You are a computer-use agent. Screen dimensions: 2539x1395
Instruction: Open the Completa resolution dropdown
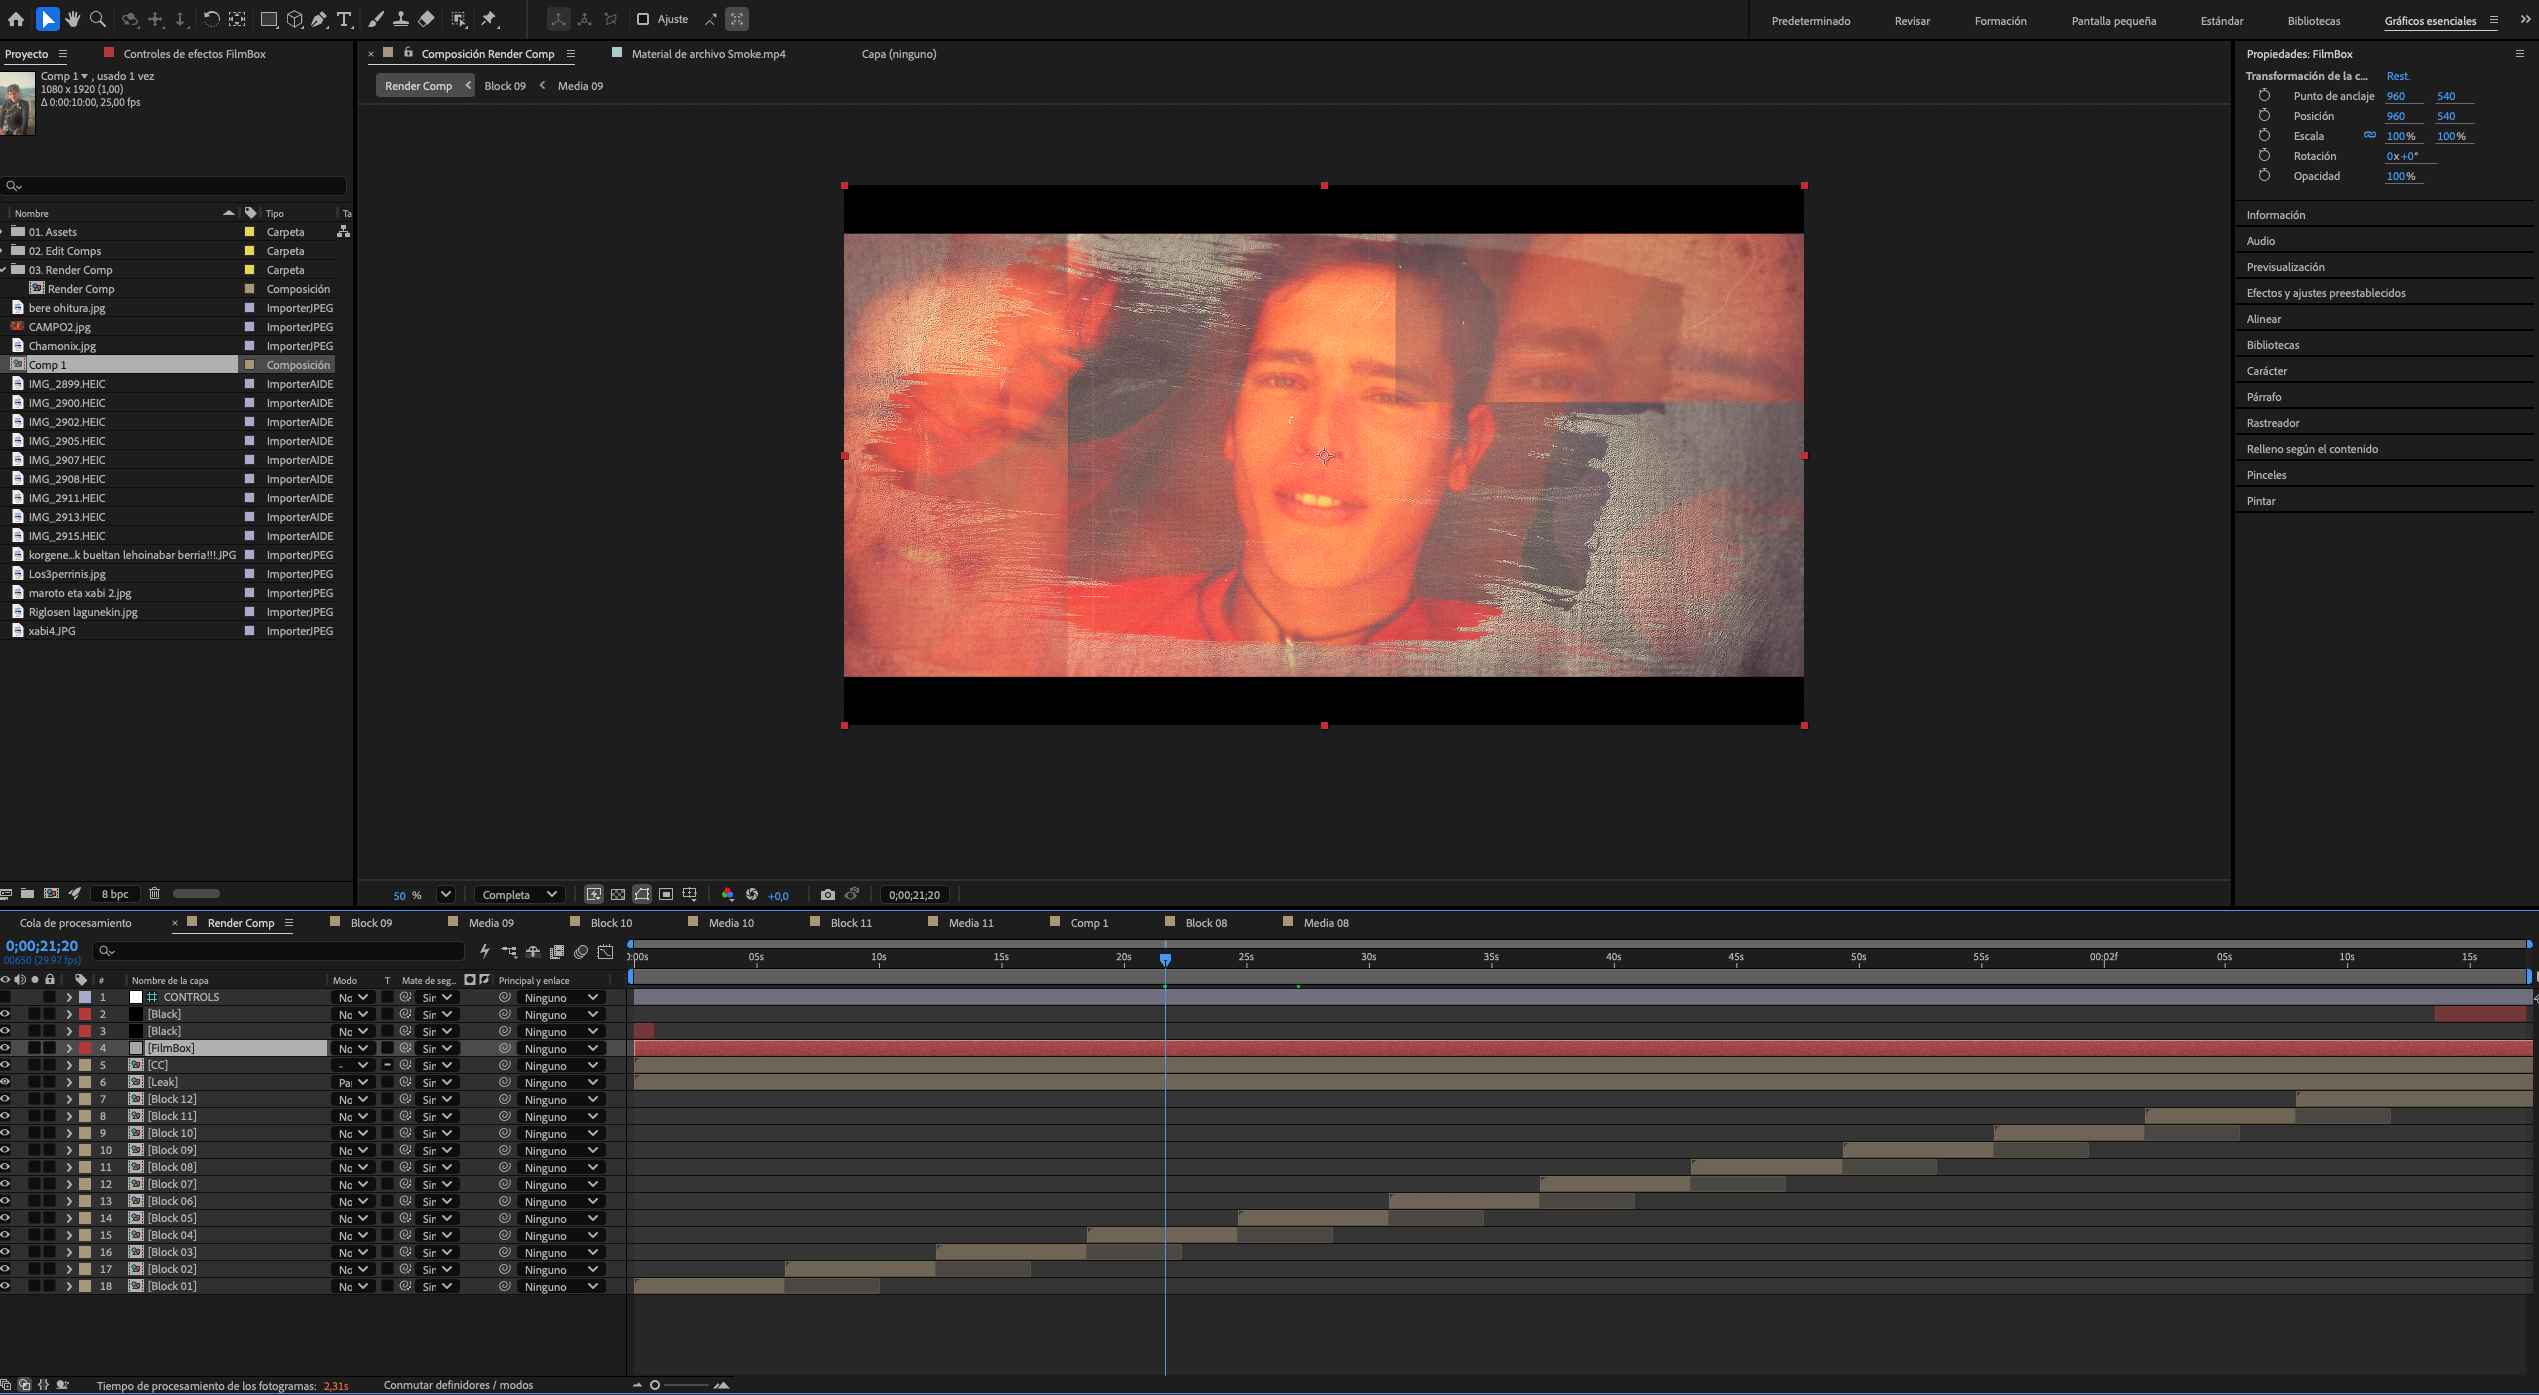520,895
